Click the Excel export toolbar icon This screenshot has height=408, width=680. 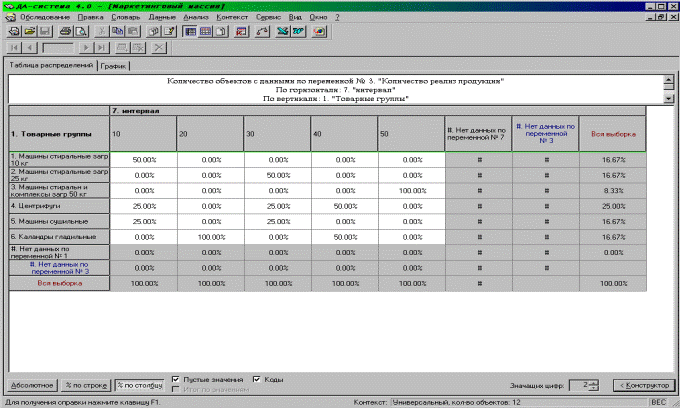283,32
